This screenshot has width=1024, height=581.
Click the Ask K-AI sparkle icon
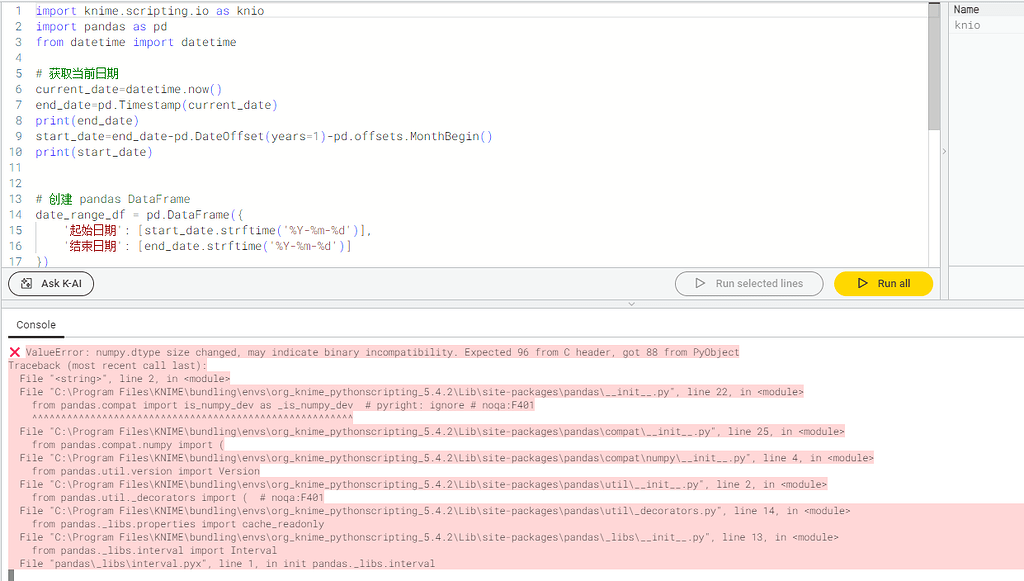click(x=27, y=284)
